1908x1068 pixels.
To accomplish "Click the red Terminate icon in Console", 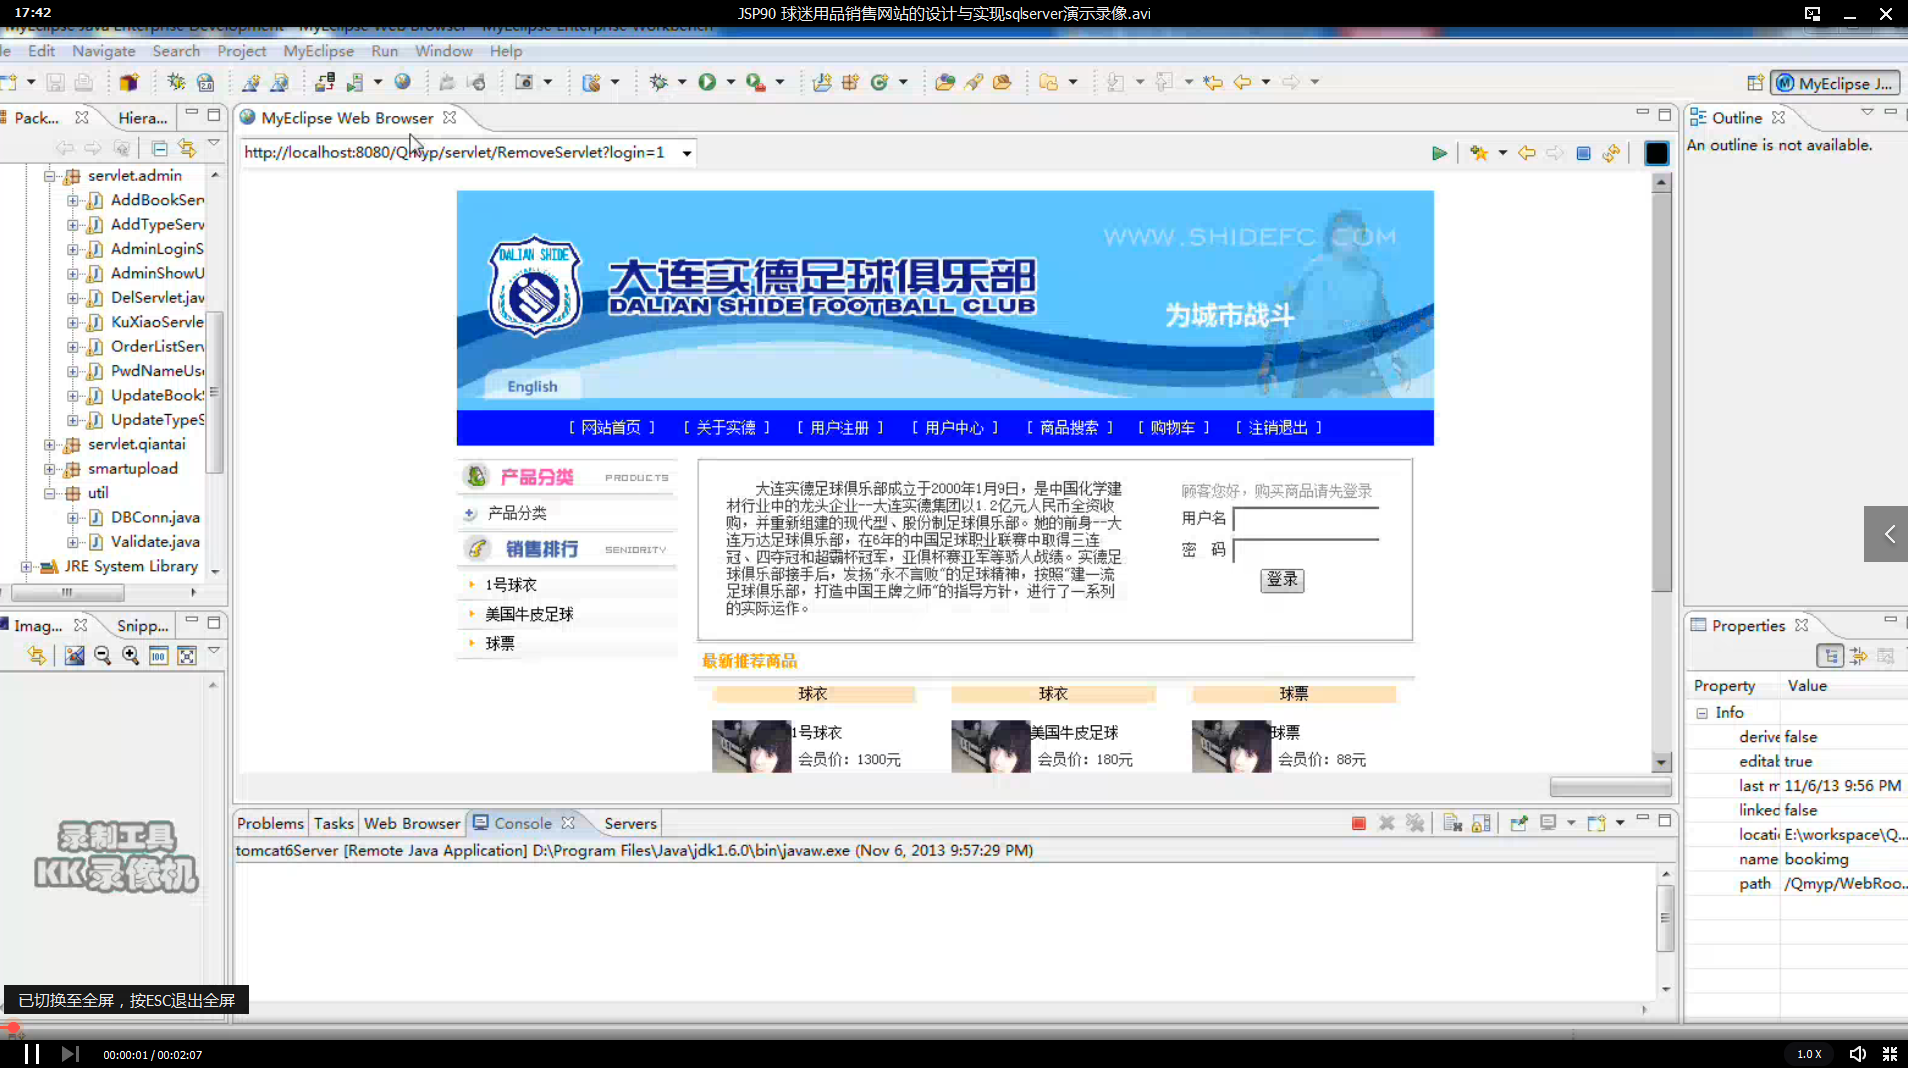I will point(1358,823).
